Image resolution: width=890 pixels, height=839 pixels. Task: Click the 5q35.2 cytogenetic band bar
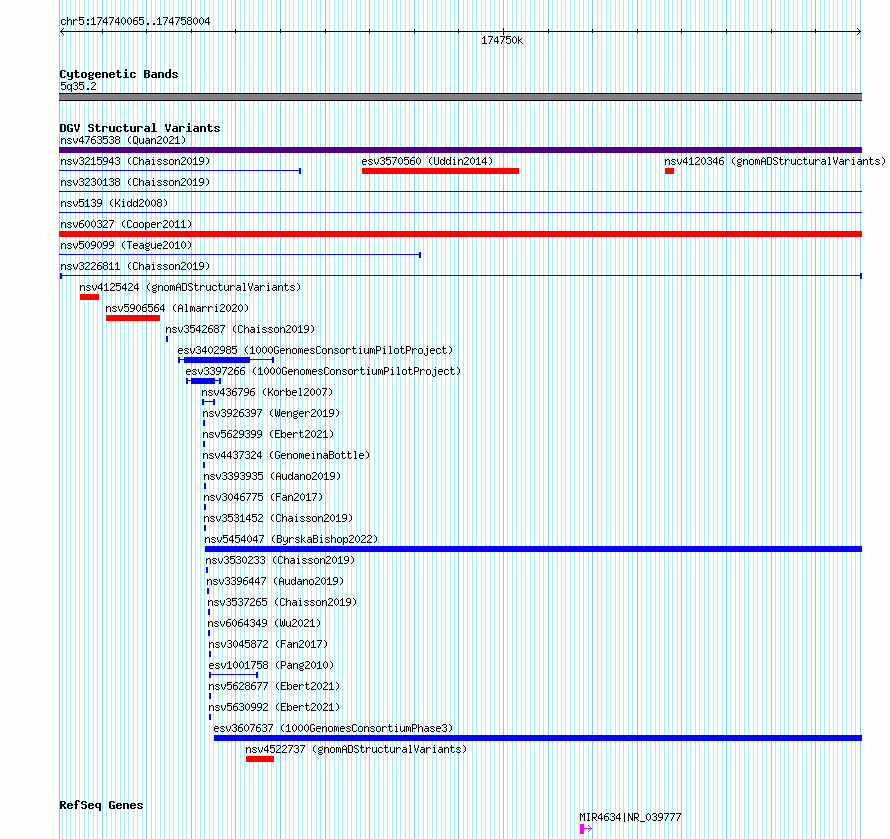(x=460, y=97)
